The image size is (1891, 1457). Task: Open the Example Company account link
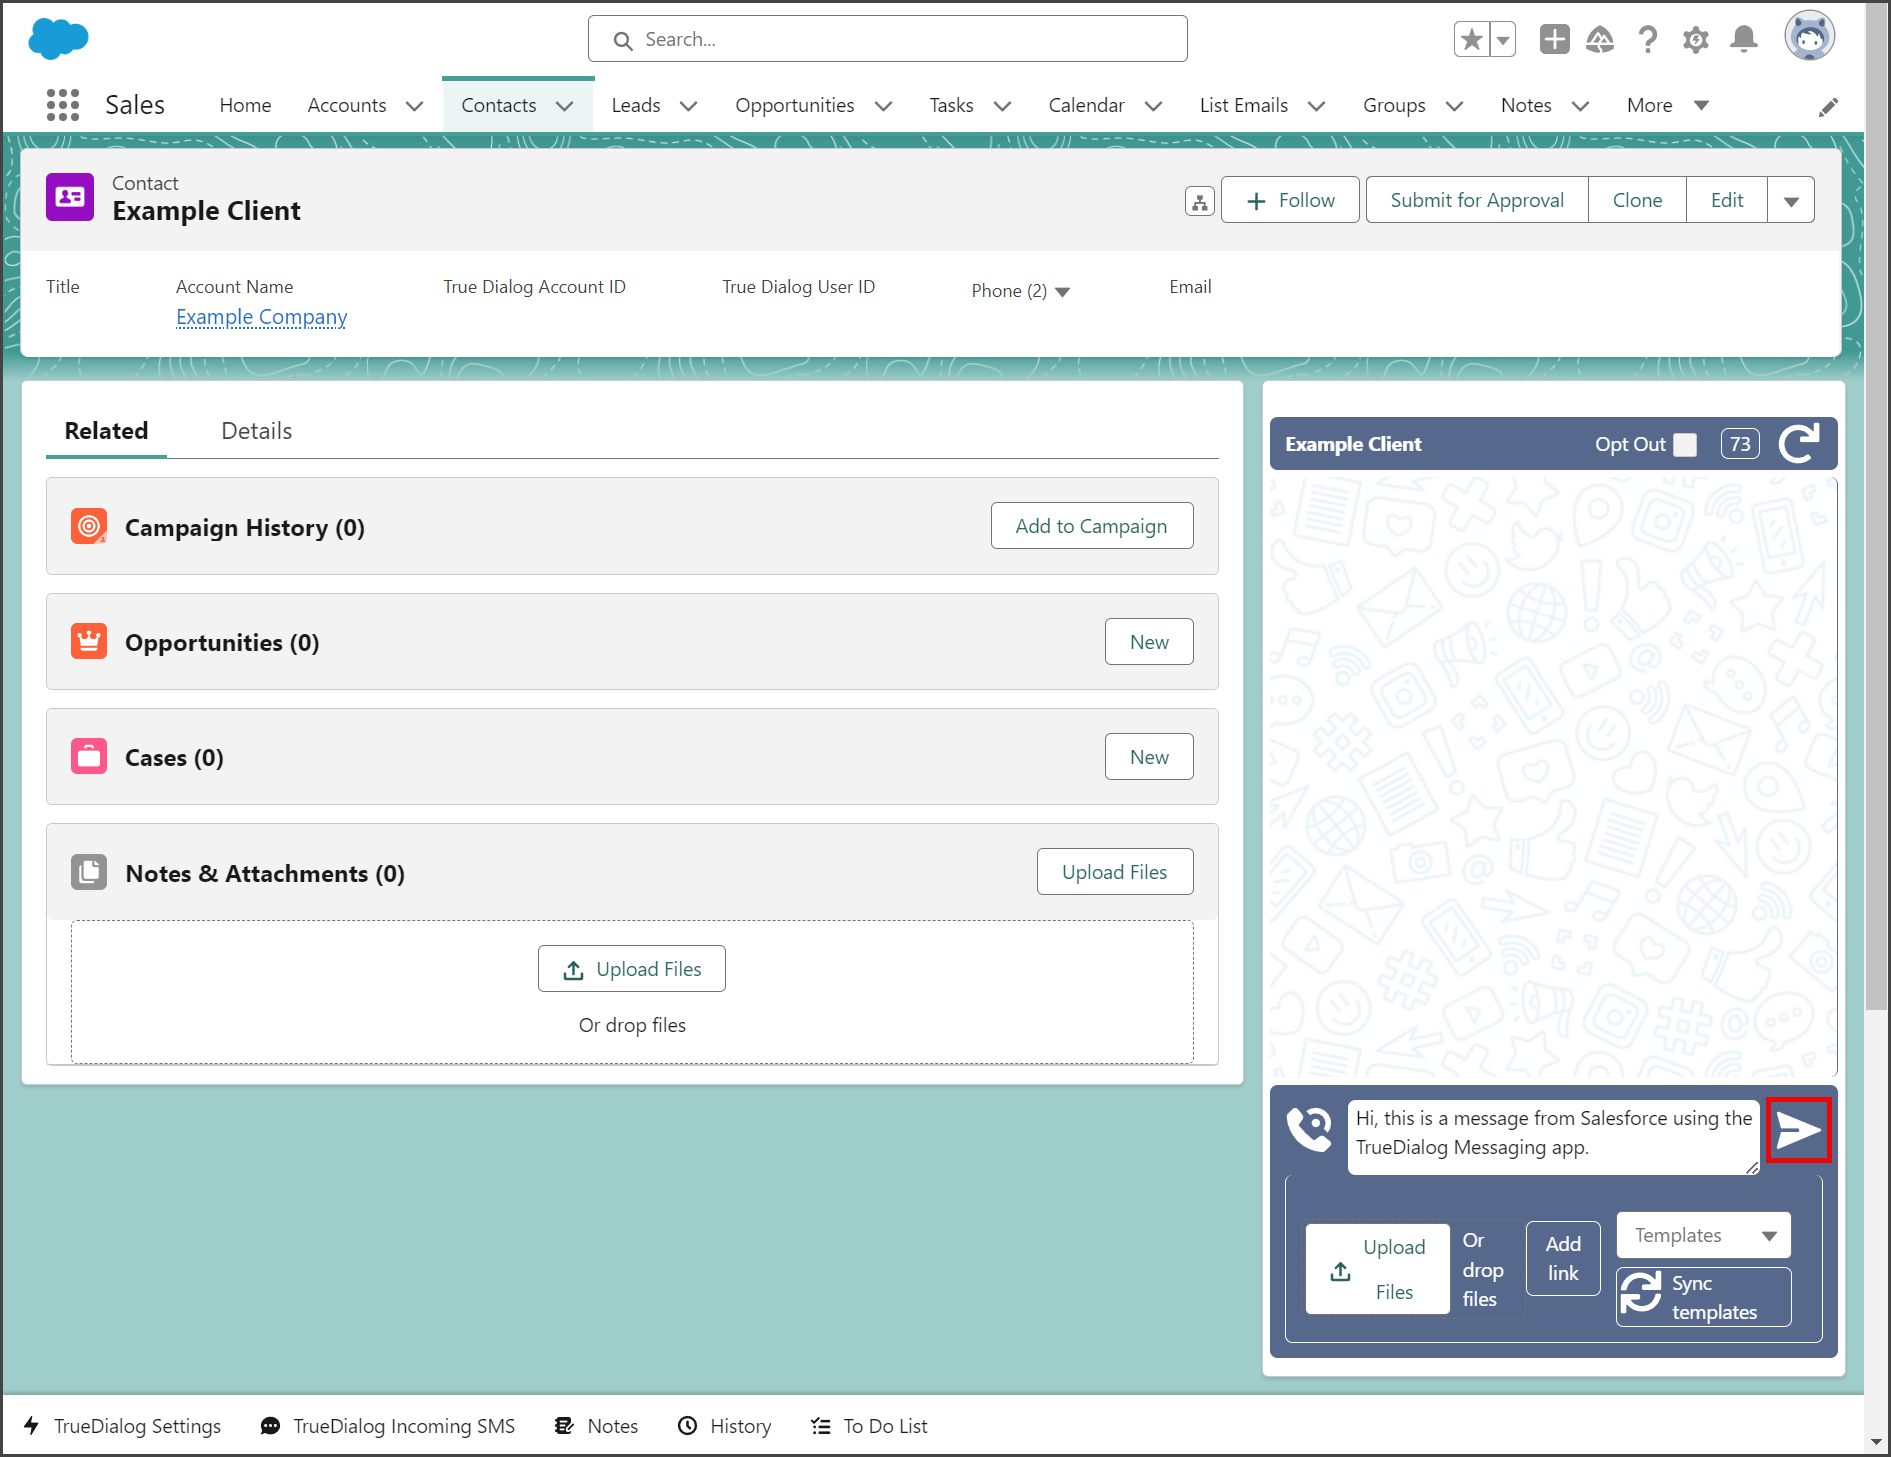click(x=262, y=317)
